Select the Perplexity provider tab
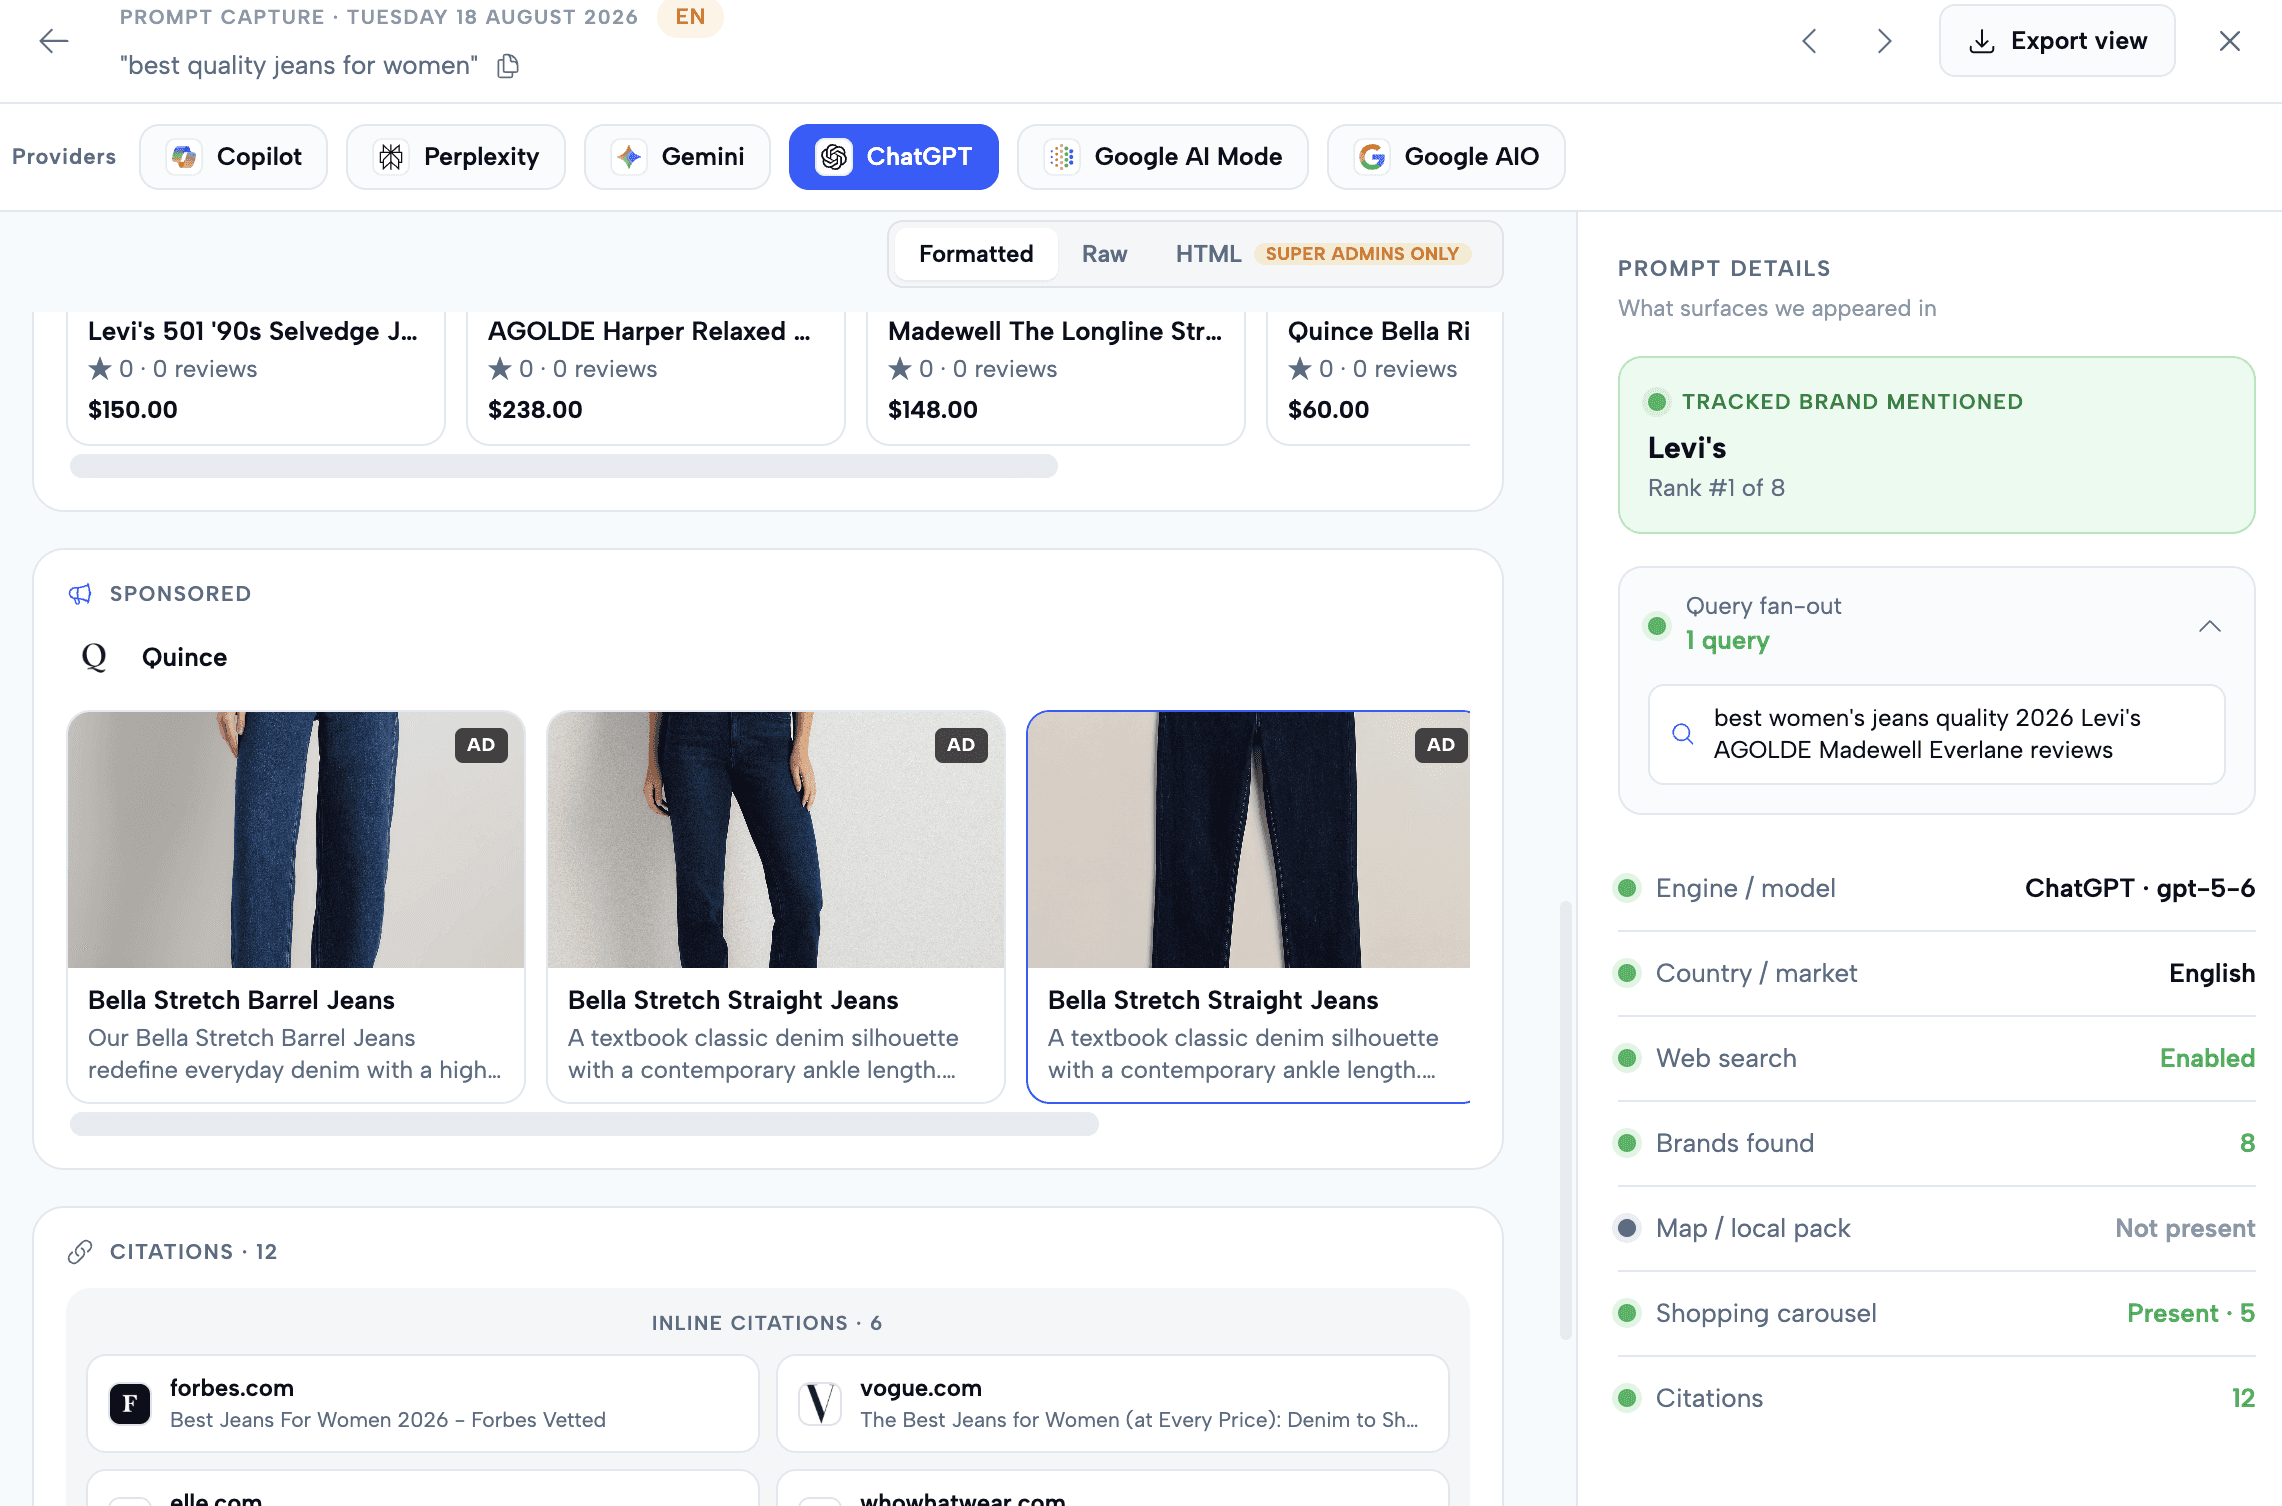 456,157
